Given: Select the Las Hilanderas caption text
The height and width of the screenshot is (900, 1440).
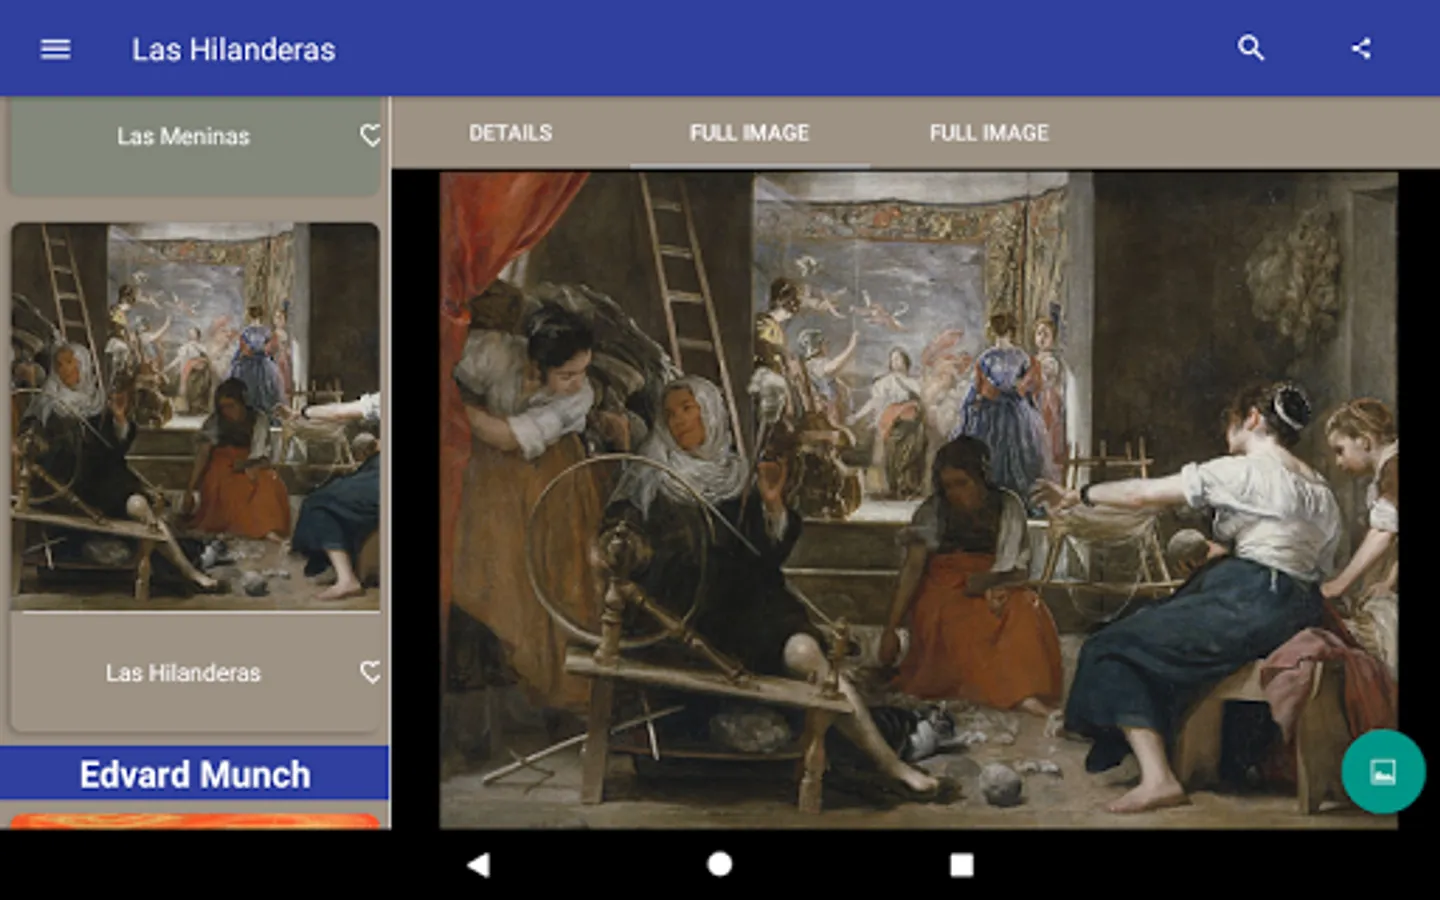Looking at the screenshot, I should click(x=183, y=673).
